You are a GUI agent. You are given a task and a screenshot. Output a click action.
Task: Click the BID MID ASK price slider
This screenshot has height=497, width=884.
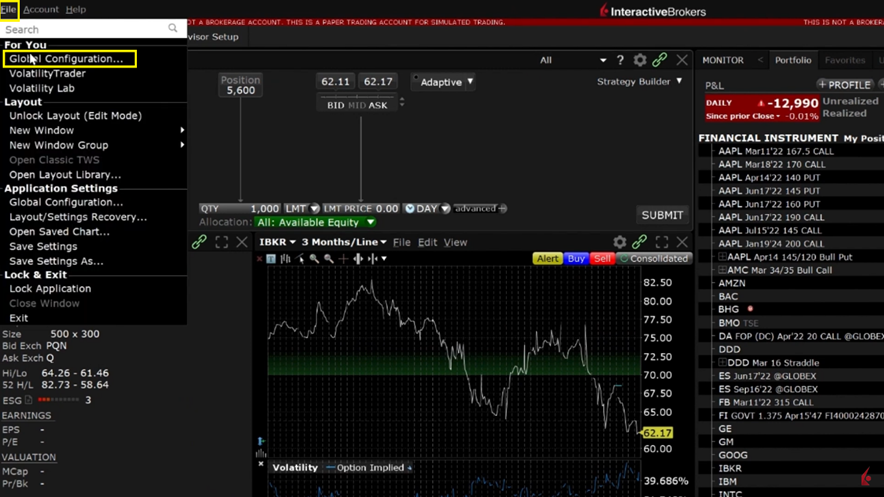(x=357, y=105)
